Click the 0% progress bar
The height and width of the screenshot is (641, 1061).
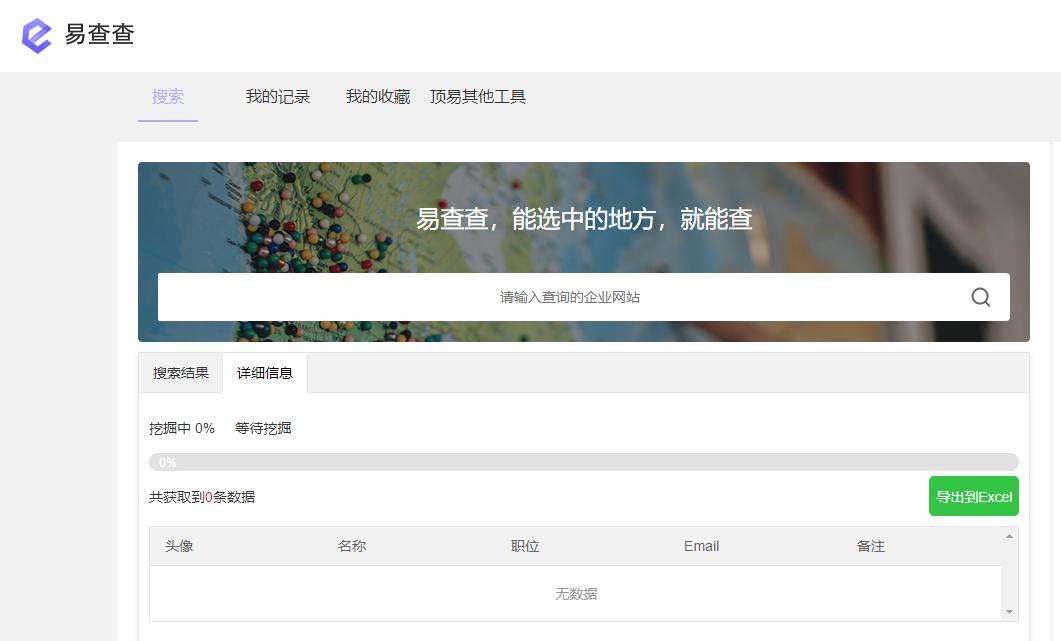click(583, 461)
